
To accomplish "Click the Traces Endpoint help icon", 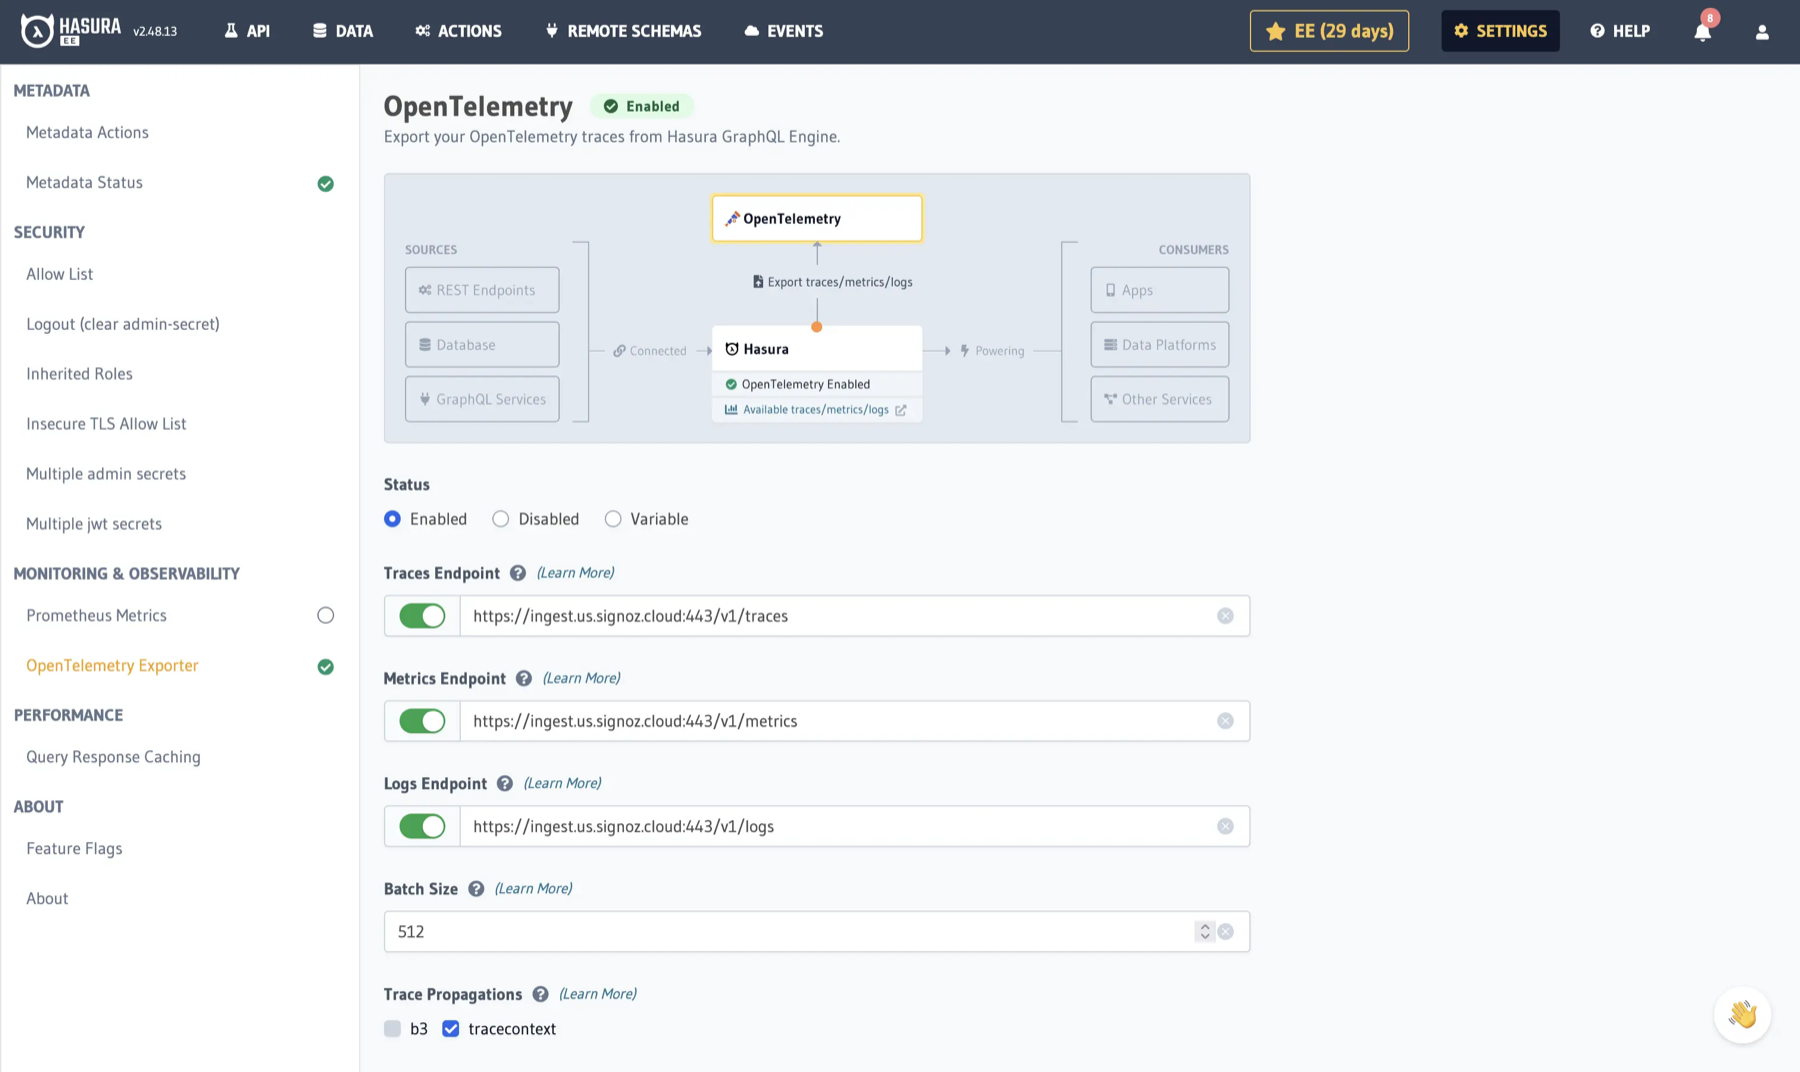I will pos(517,573).
